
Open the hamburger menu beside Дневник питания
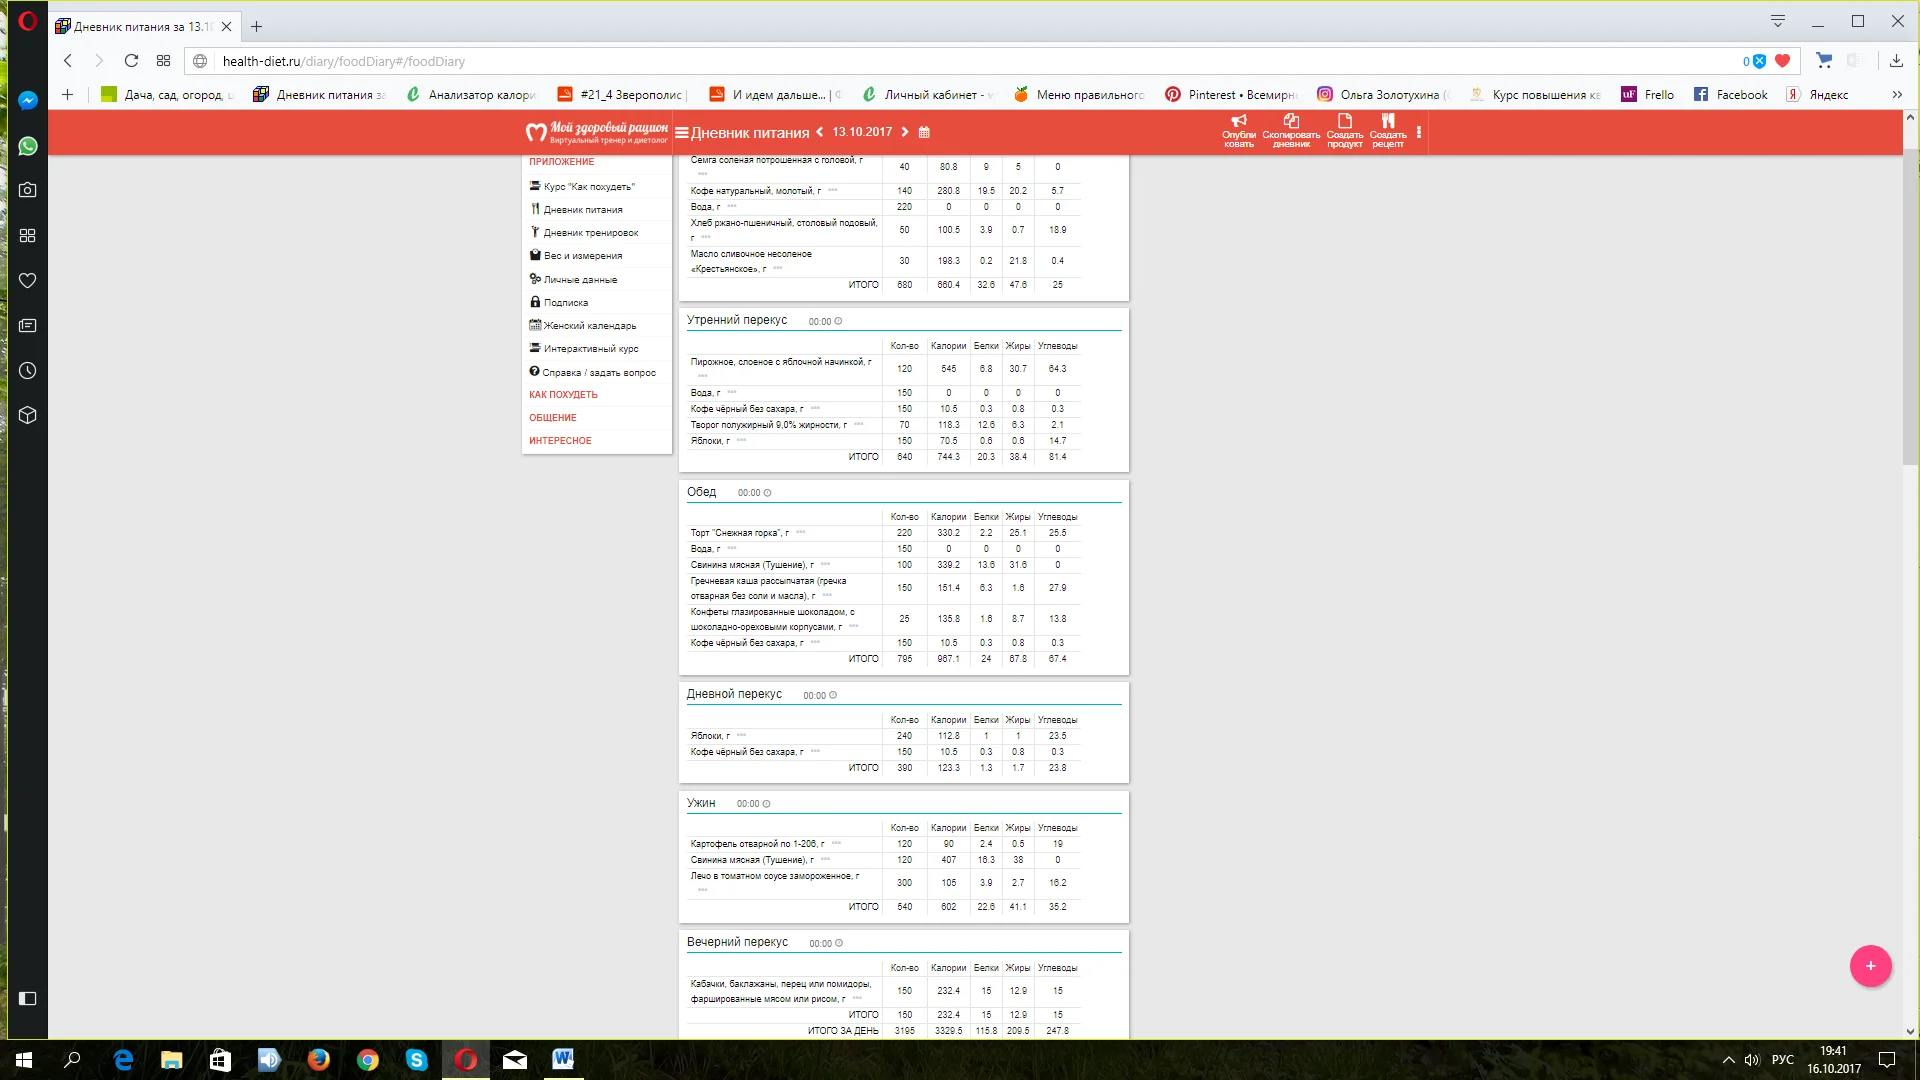tap(681, 132)
